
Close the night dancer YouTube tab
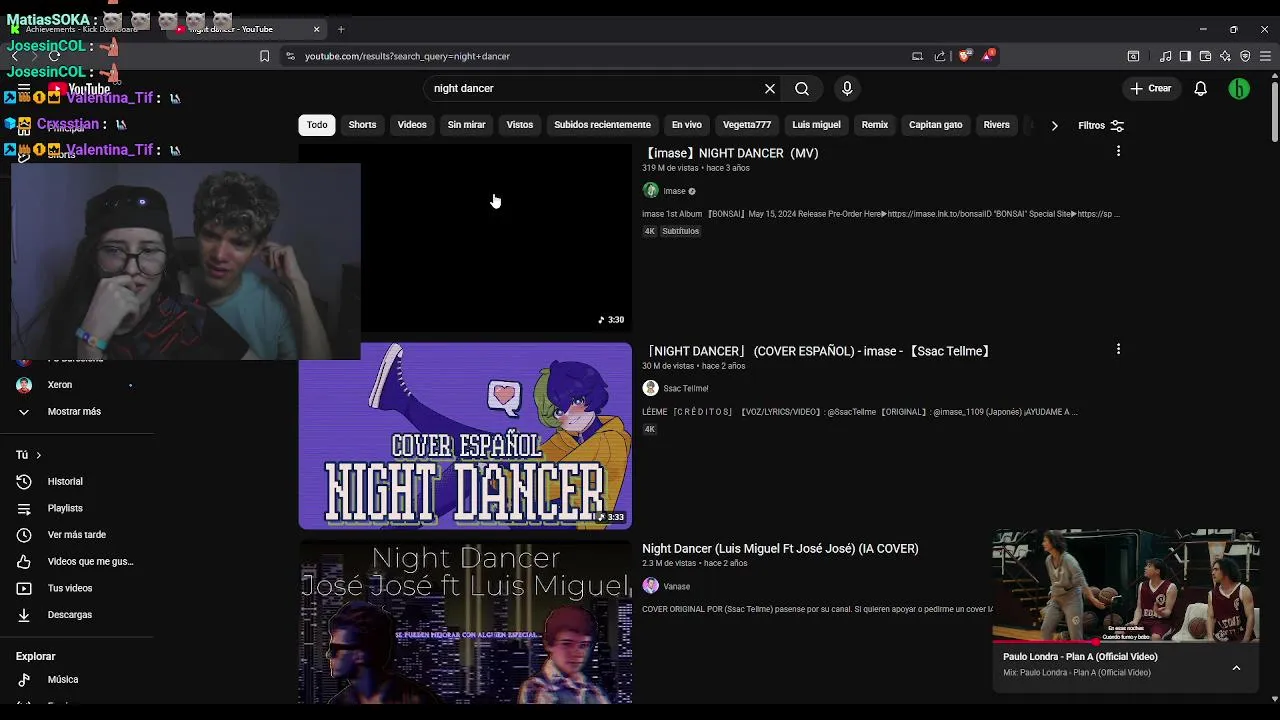coord(317,29)
